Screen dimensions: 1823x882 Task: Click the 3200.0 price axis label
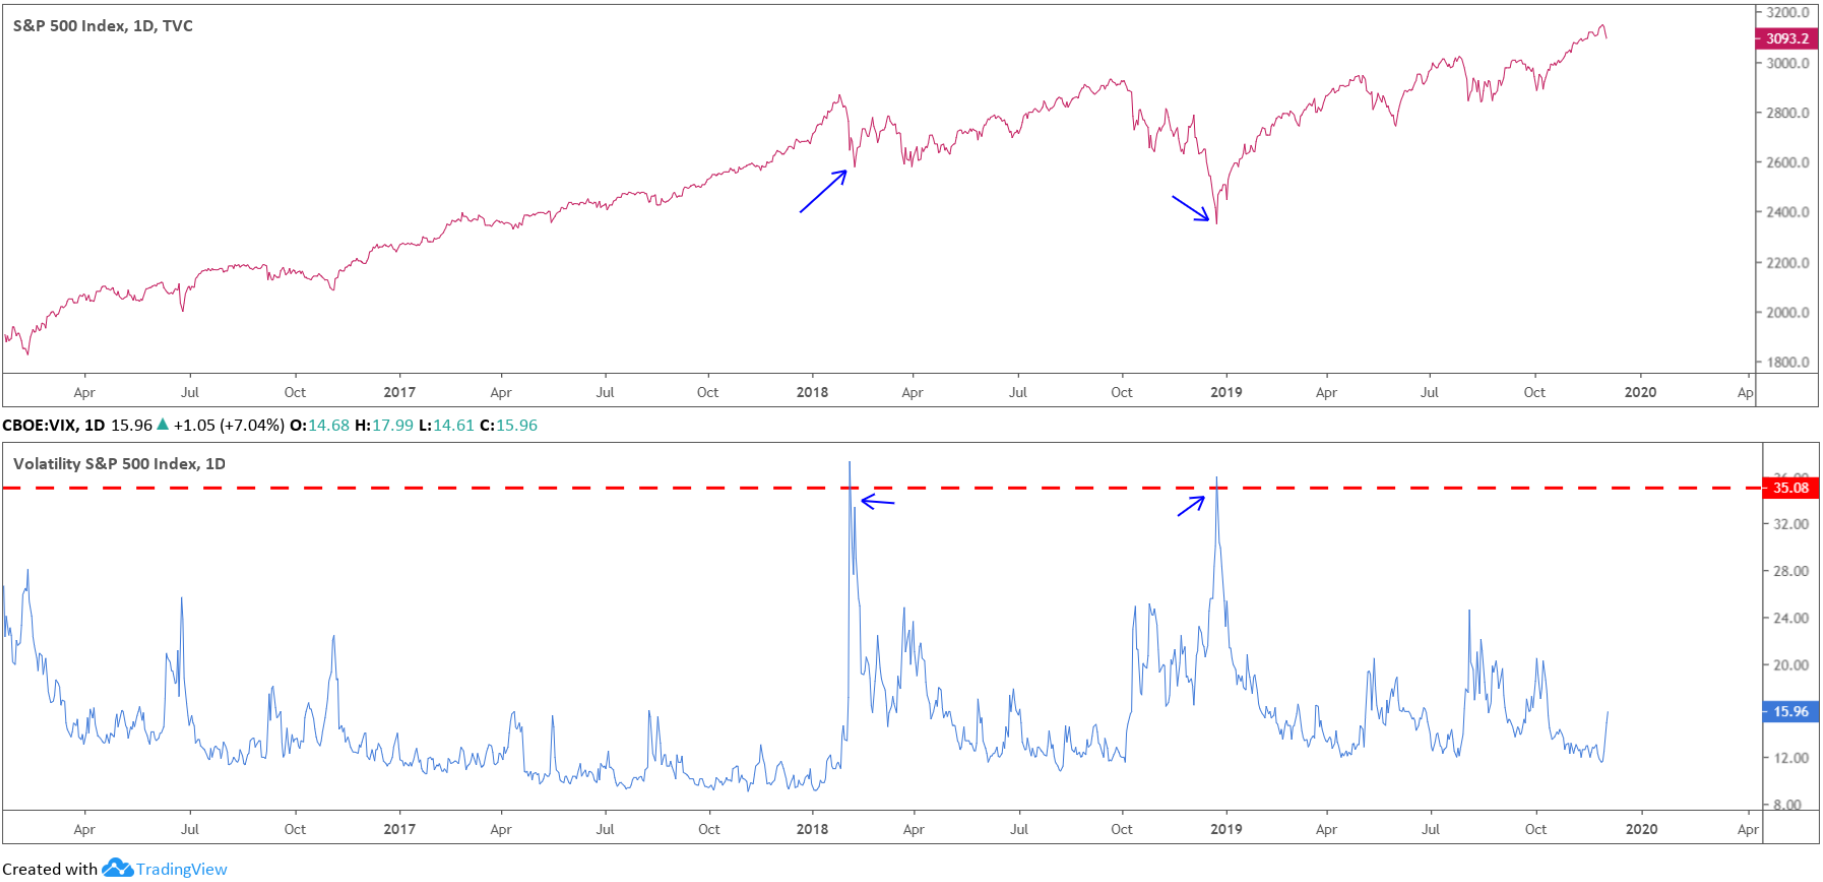pos(1788,13)
